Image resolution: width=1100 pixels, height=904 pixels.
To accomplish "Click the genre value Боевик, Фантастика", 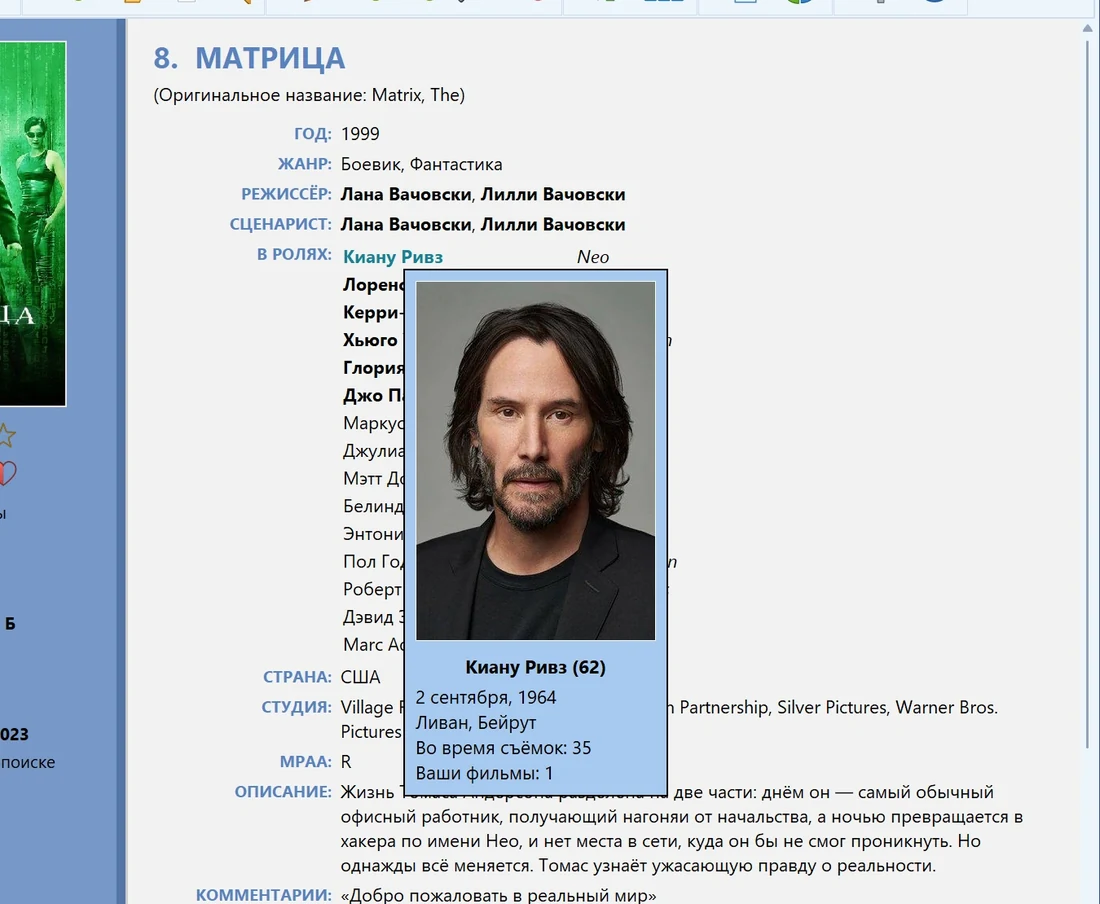I will [422, 164].
